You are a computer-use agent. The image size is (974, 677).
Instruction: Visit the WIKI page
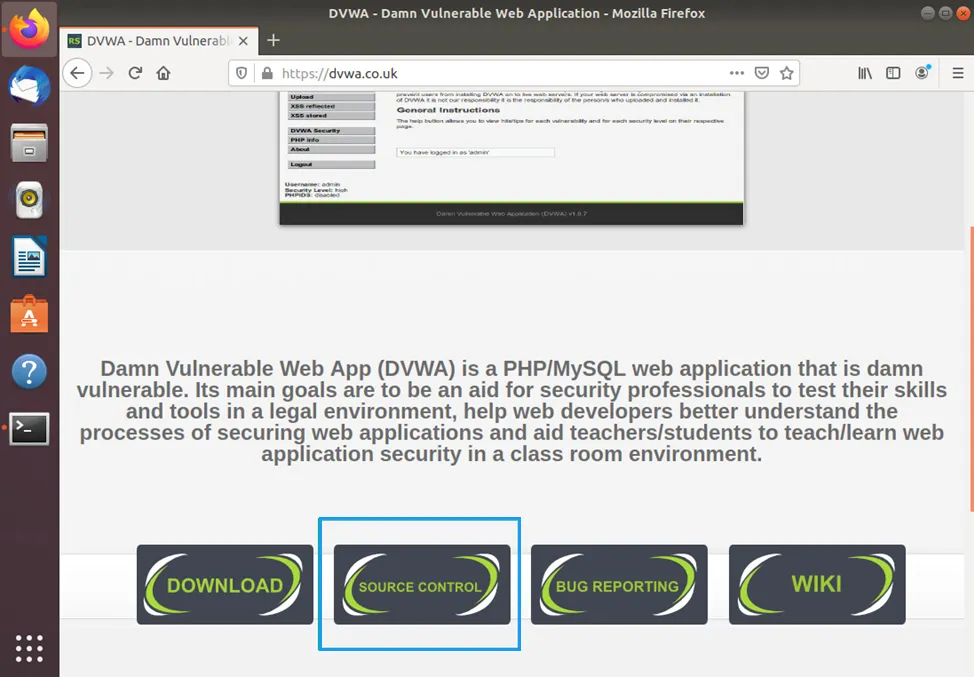(817, 584)
